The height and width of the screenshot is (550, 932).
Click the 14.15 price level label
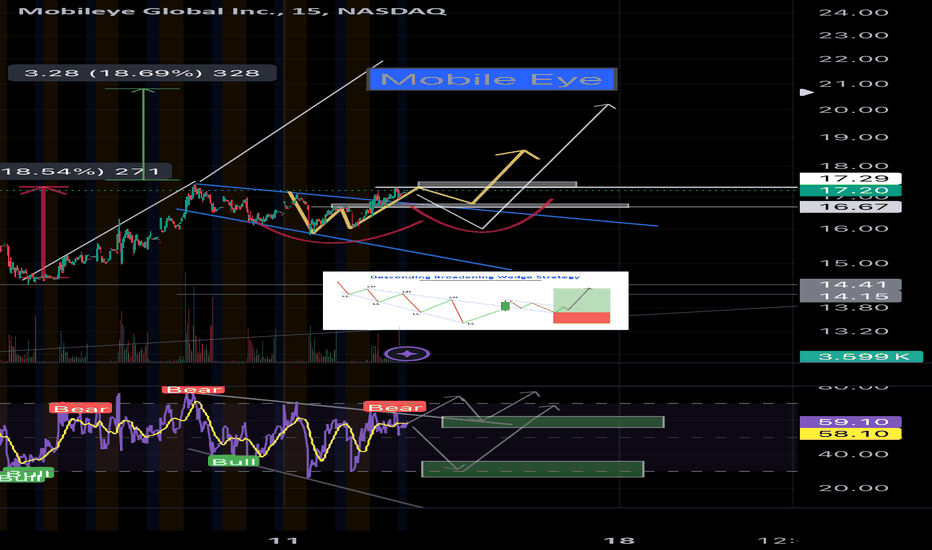[x=850, y=296]
